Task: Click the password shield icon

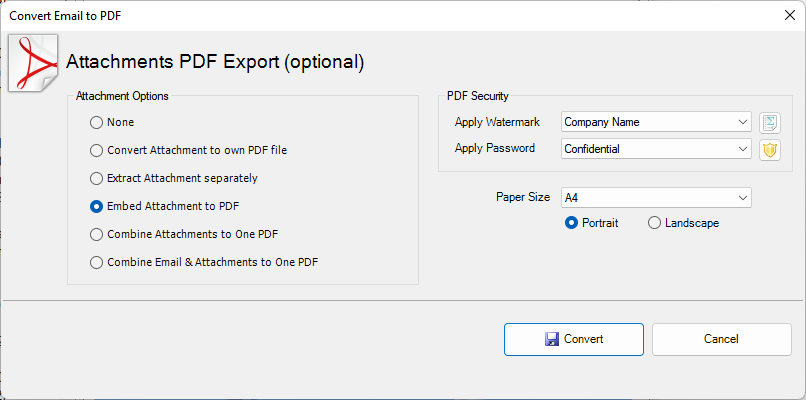Action: tap(769, 150)
